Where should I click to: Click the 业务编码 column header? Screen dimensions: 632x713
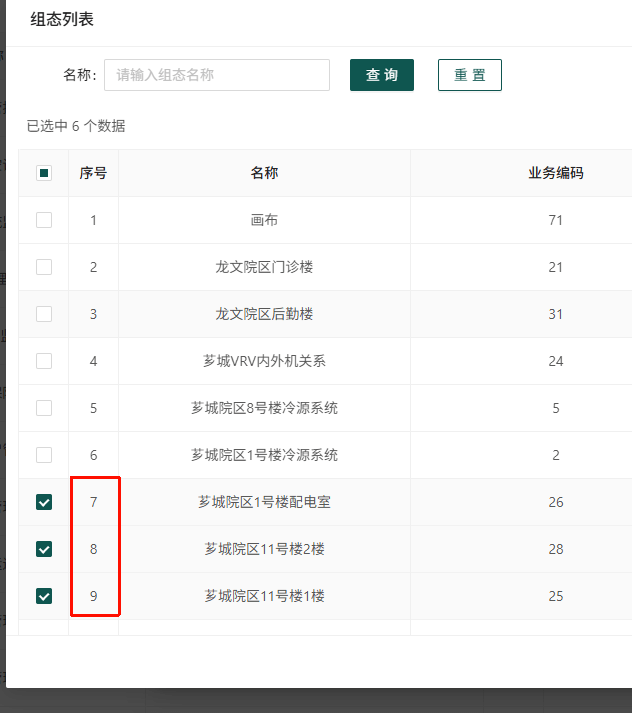click(x=555, y=173)
